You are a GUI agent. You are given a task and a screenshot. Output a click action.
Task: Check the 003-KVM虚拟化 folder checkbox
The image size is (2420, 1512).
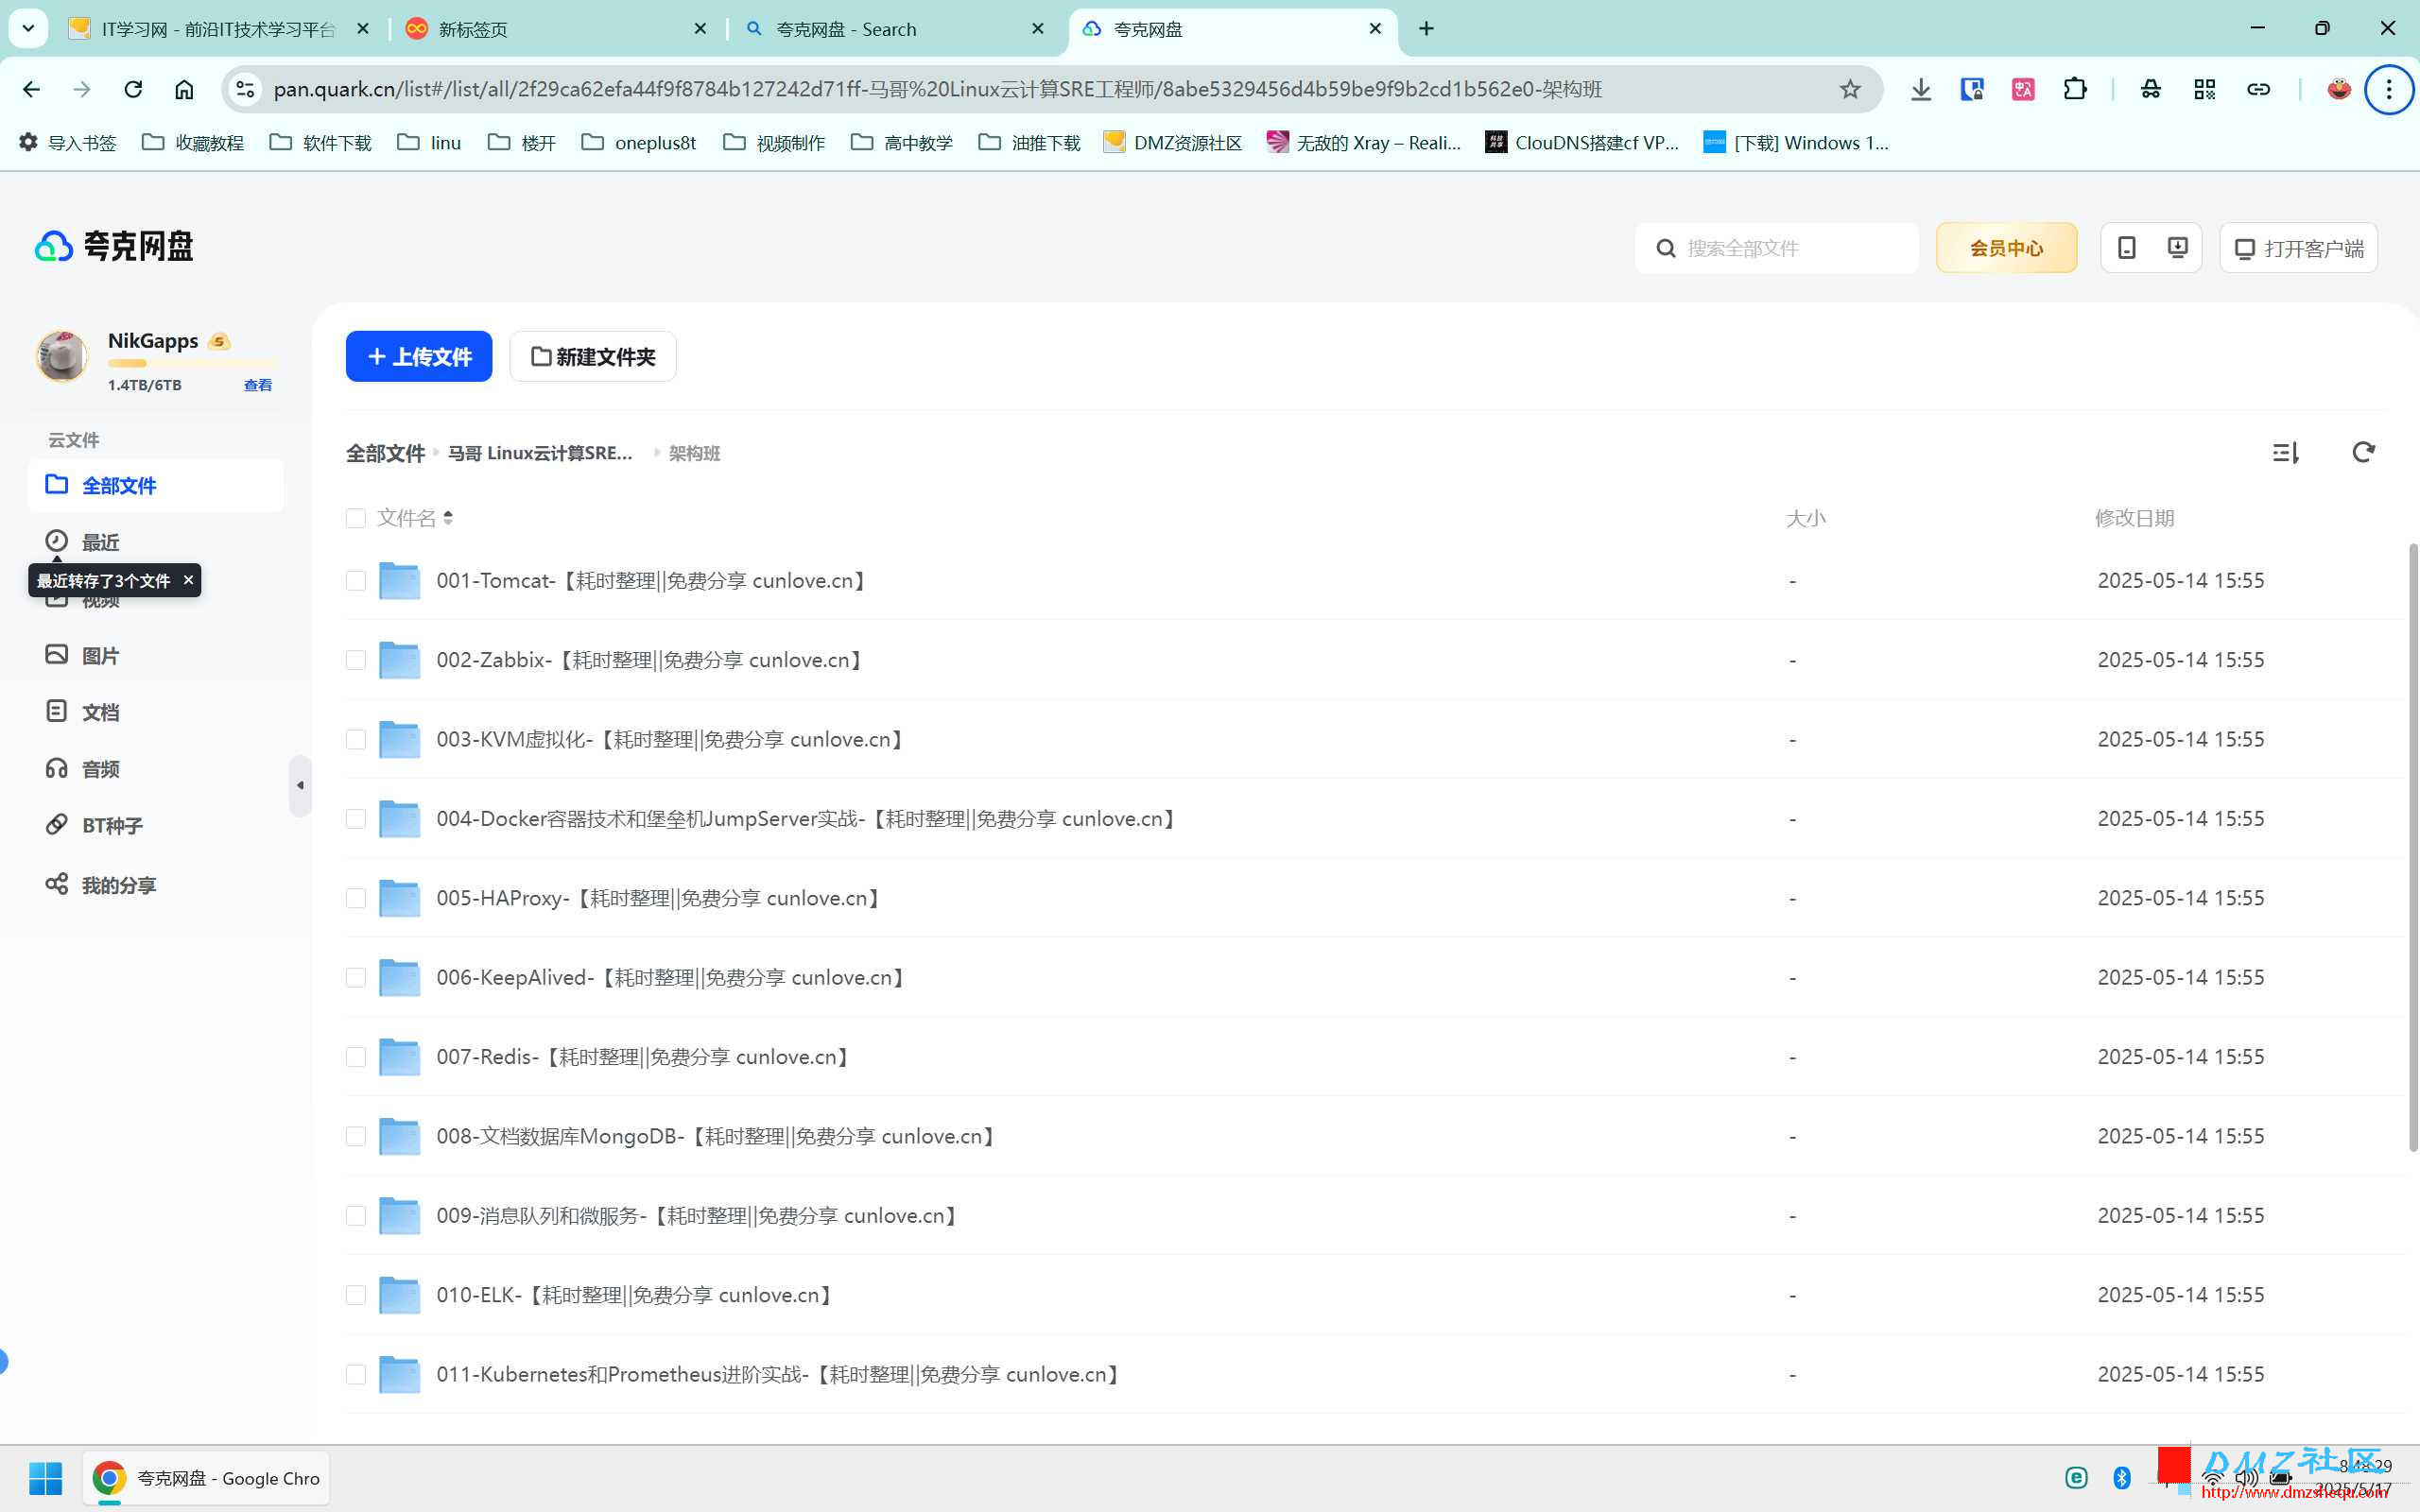click(x=355, y=739)
